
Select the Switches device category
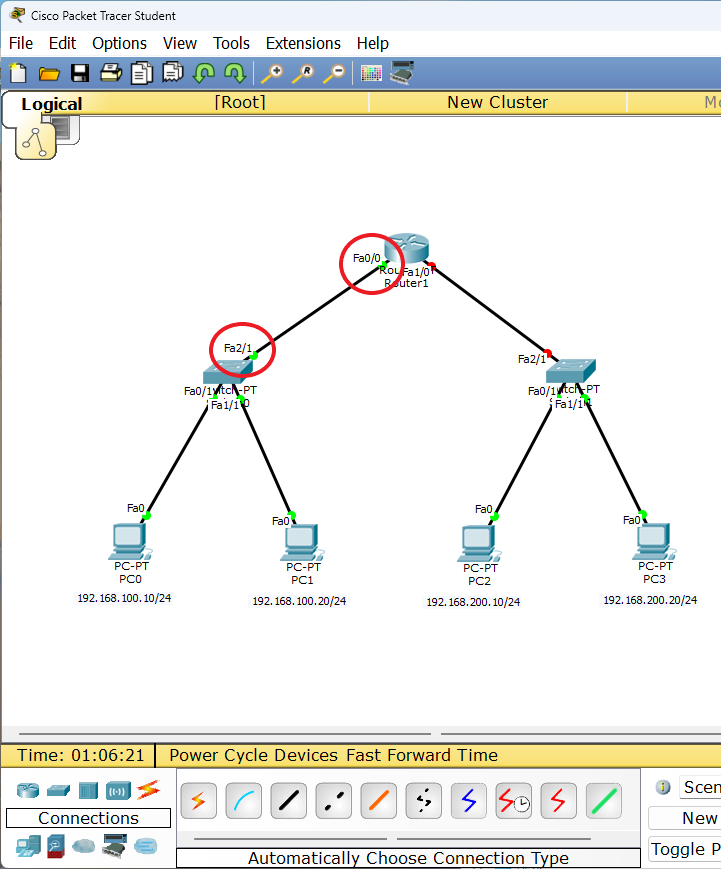pos(58,790)
